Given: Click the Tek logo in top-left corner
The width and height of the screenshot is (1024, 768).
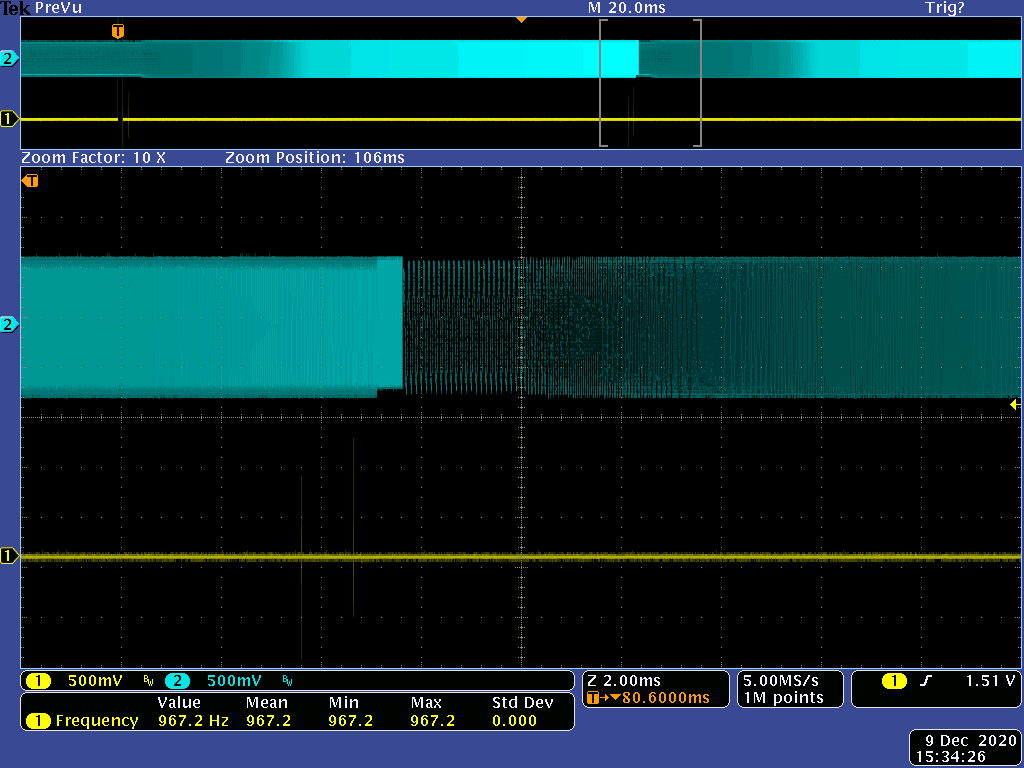Looking at the screenshot, I should (x=16, y=8).
